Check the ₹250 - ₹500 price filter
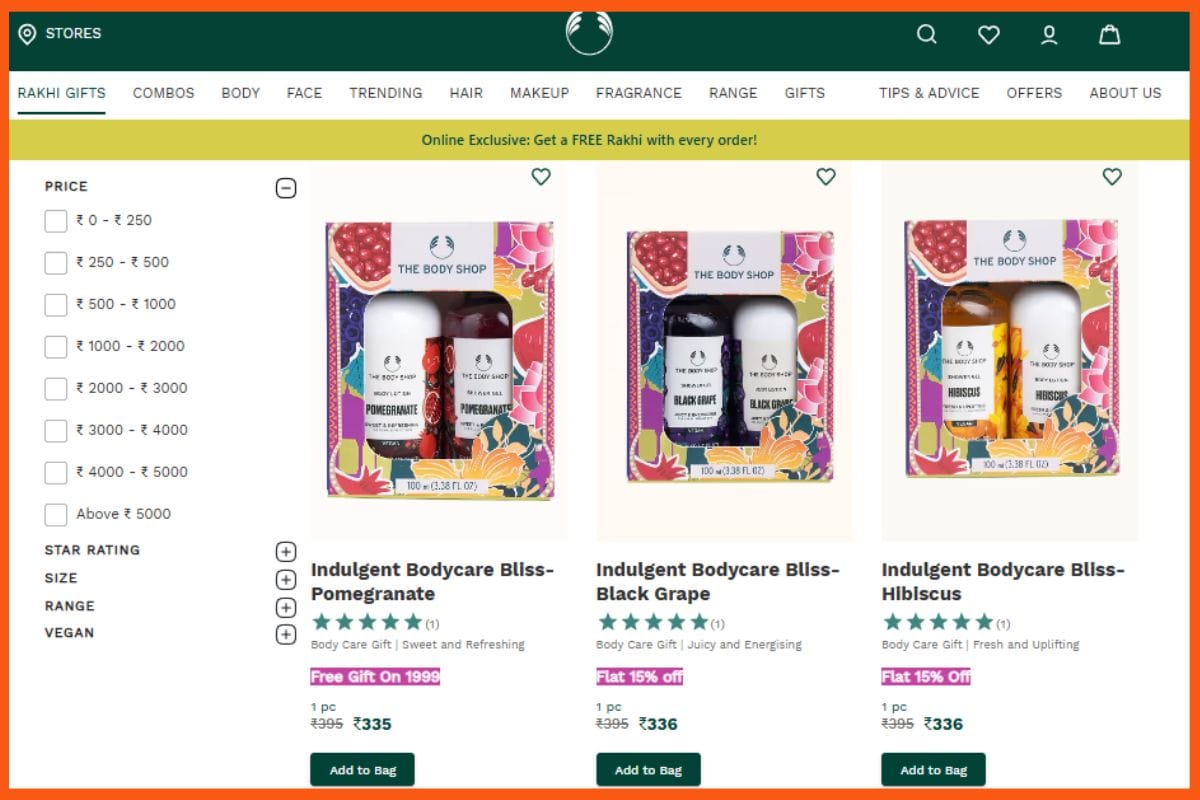 [x=55, y=262]
